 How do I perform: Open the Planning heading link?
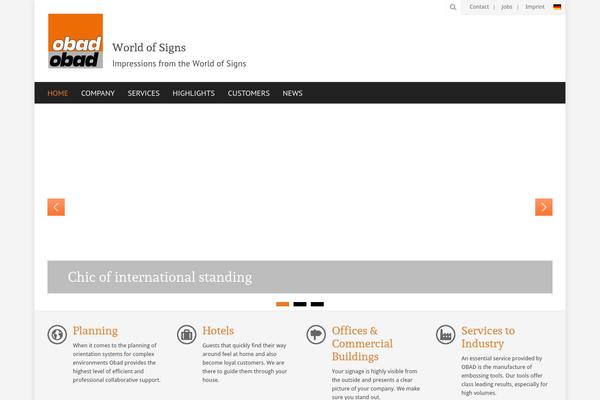click(x=95, y=331)
